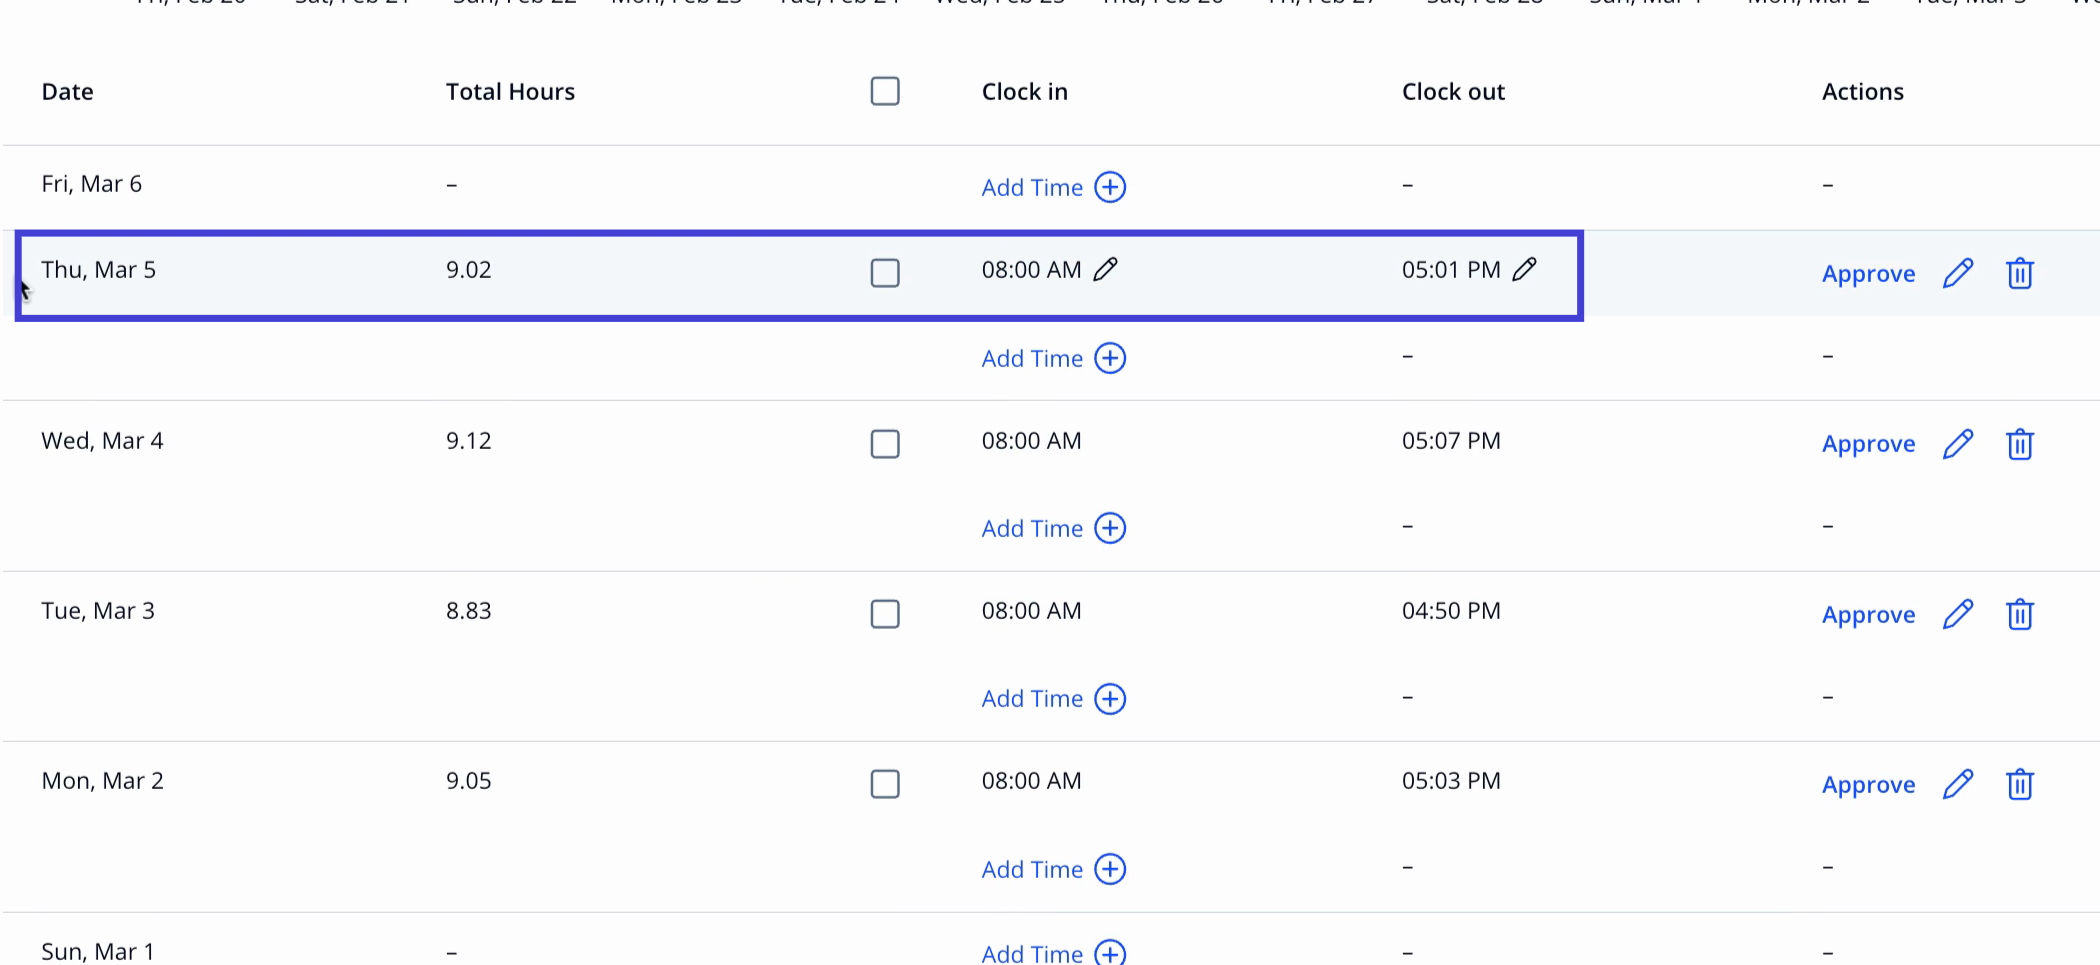Viewport: 2100px width, 965px height.
Task: Click the 08:00 AM clock-in on Tue, Mar 3
Action: [1031, 611]
